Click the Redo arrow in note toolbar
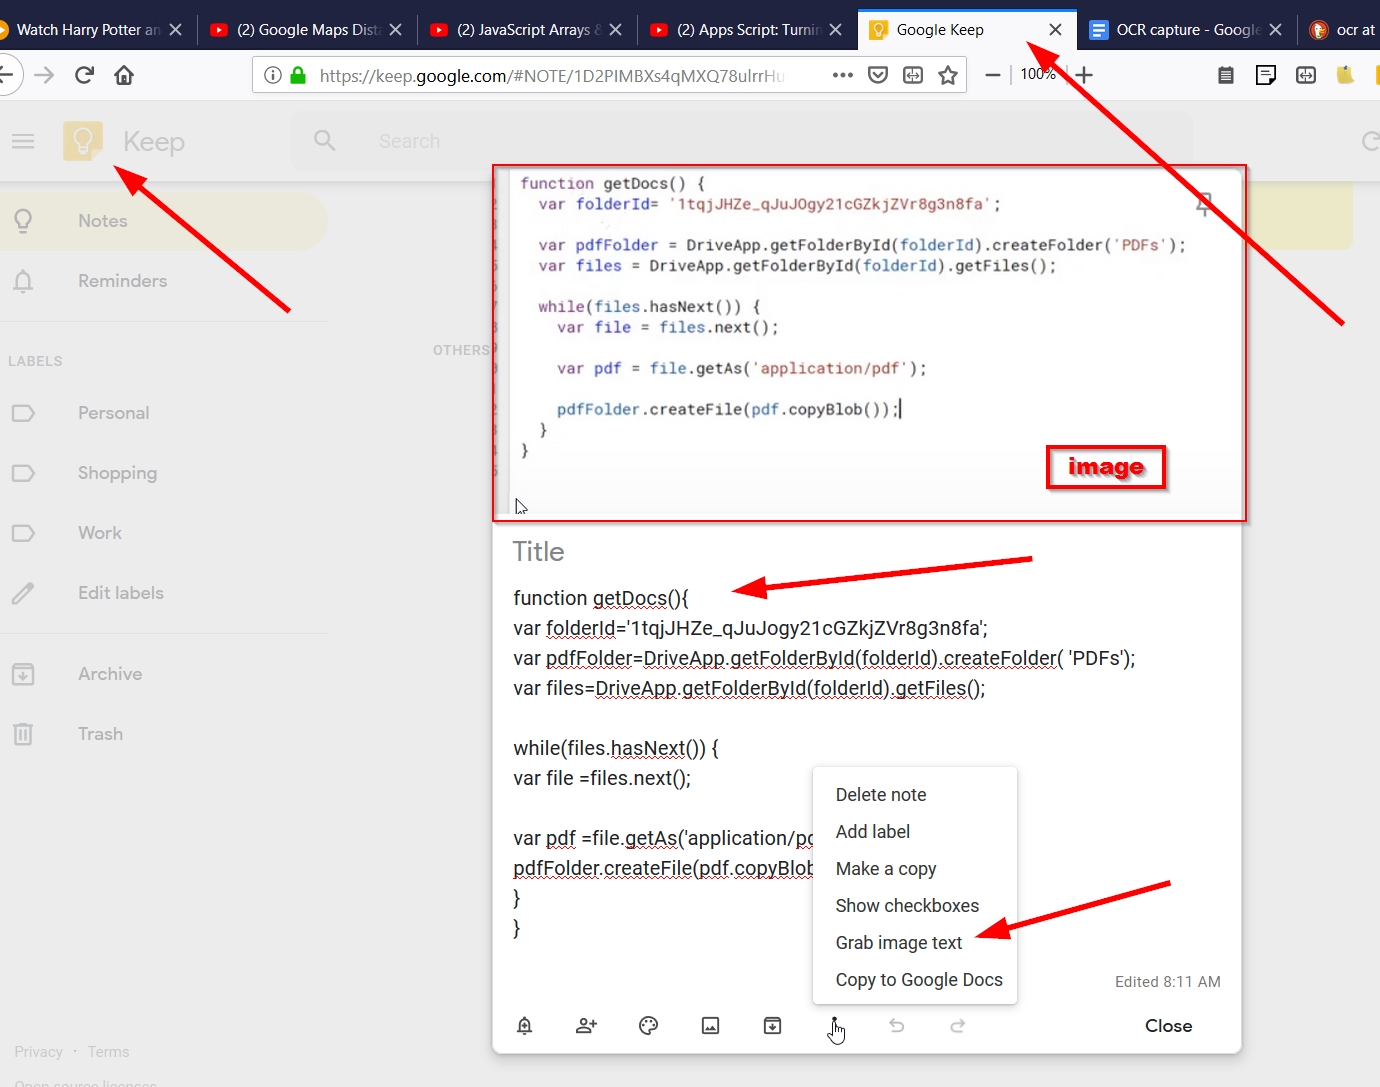The width and height of the screenshot is (1380, 1087). (x=958, y=1025)
